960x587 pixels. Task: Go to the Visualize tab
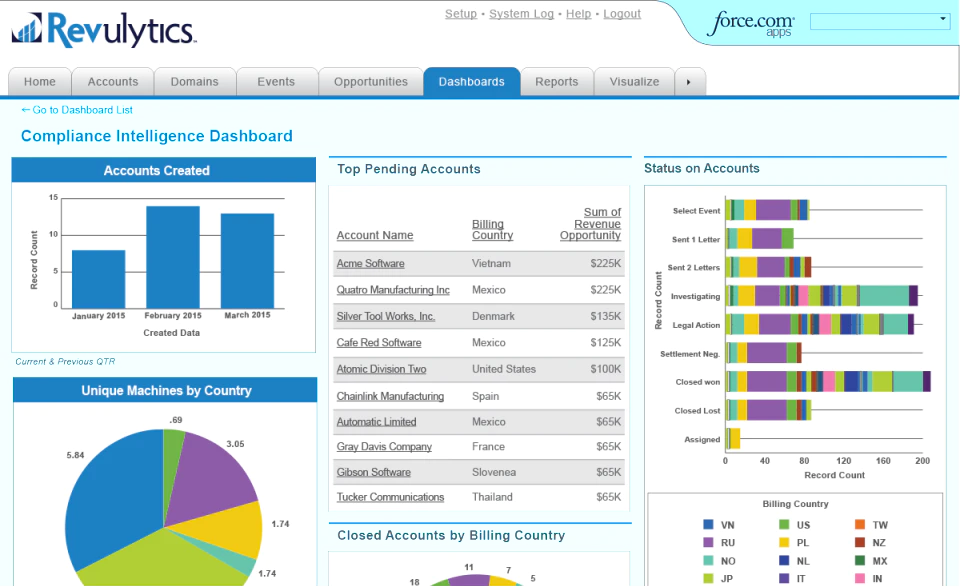pyautogui.click(x=634, y=82)
